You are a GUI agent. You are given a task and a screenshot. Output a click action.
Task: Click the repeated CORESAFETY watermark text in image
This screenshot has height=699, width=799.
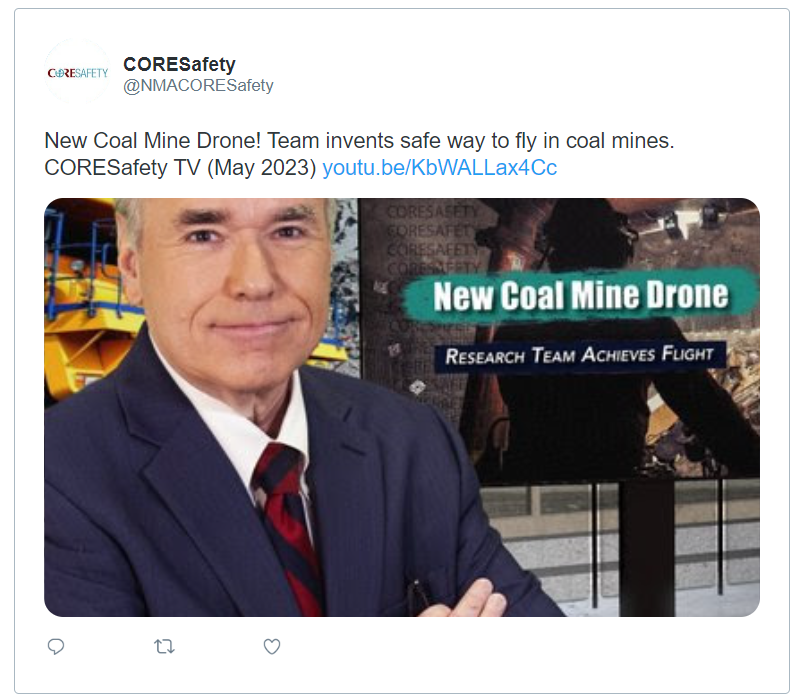coord(433,239)
